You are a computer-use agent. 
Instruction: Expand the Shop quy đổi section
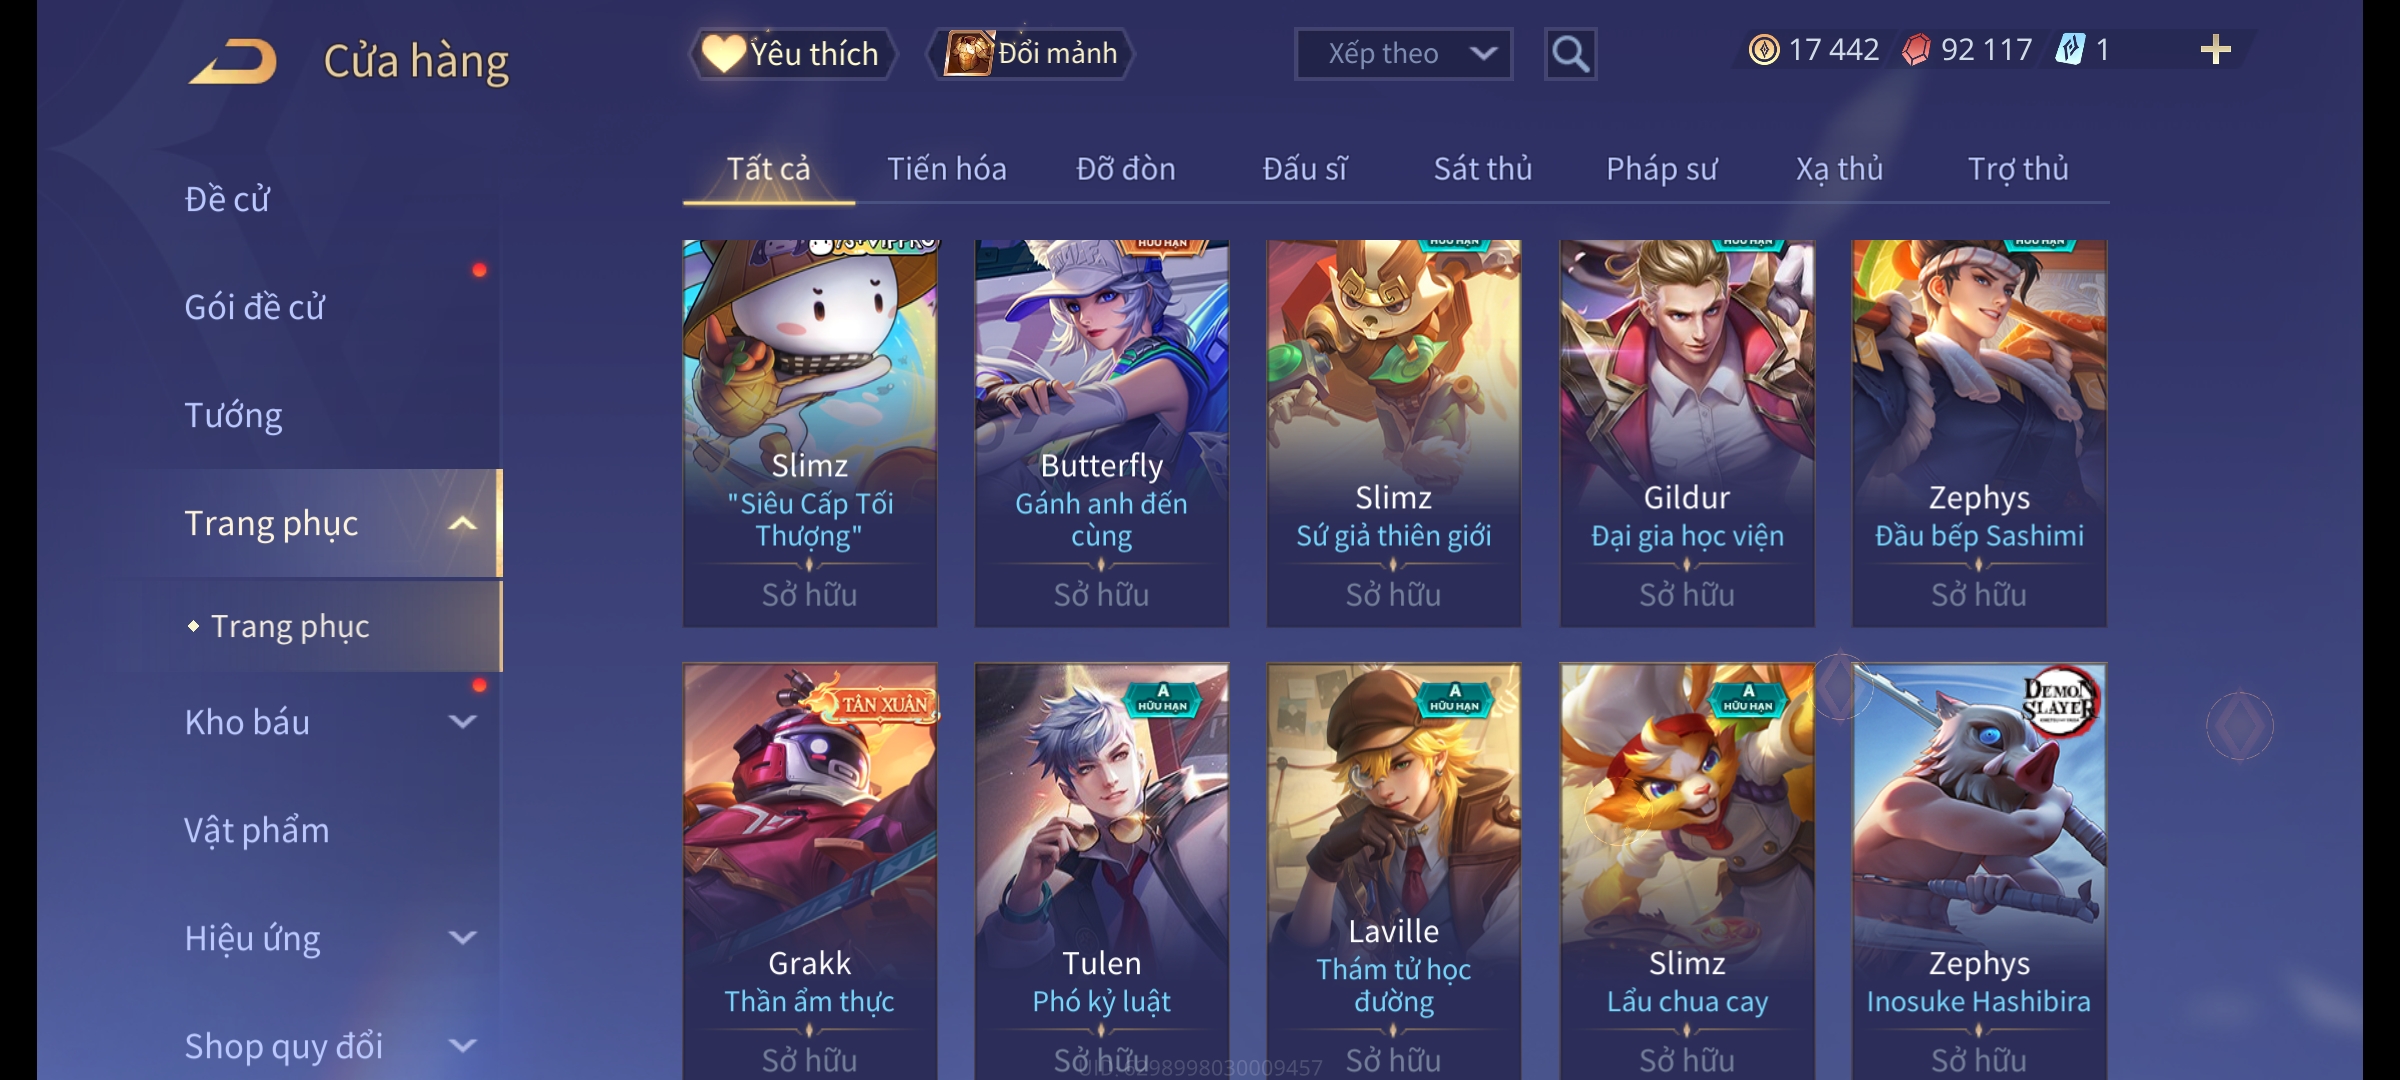[463, 1045]
